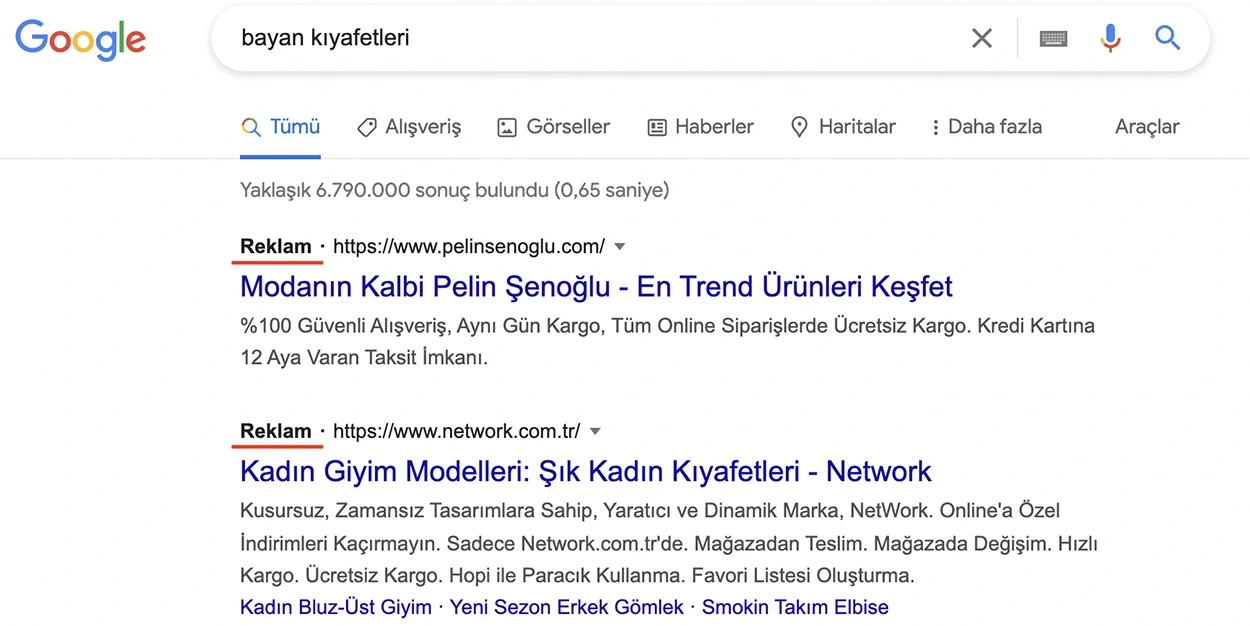Image resolution: width=1250 pixels, height=626 pixels.
Task: Open Modanın Kalbi Pelin Şenoğlu result
Action: tap(596, 286)
